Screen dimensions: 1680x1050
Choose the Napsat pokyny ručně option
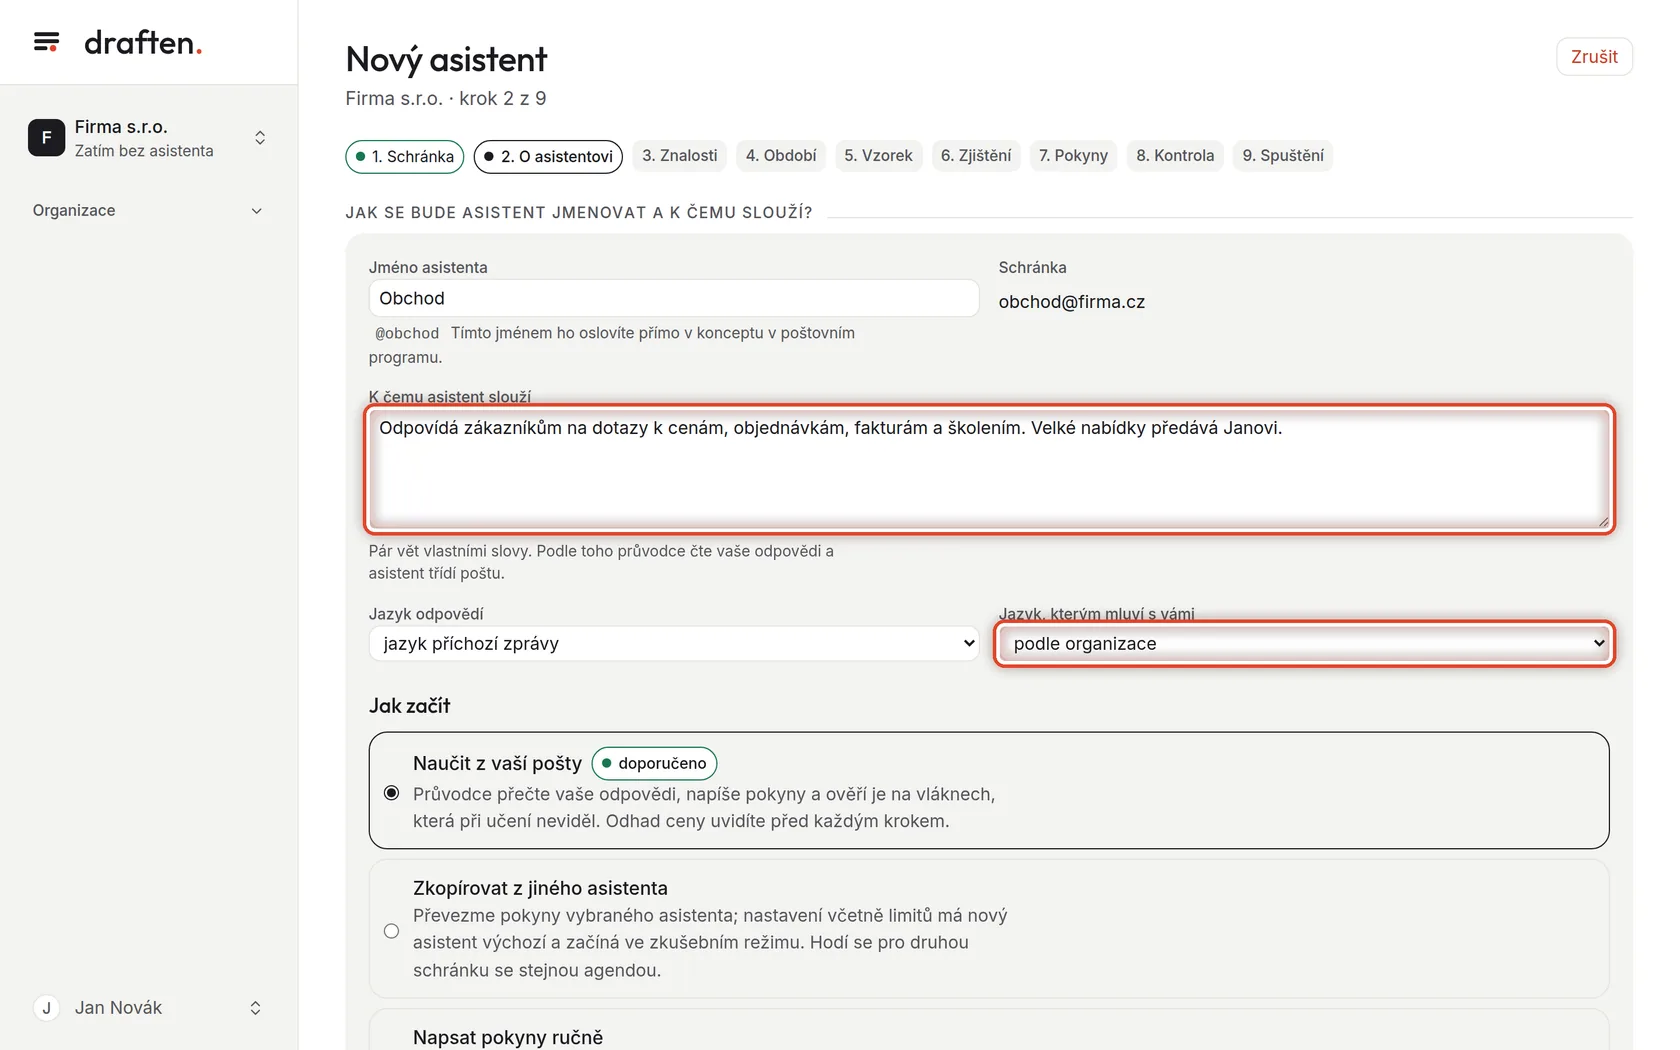508,1037
